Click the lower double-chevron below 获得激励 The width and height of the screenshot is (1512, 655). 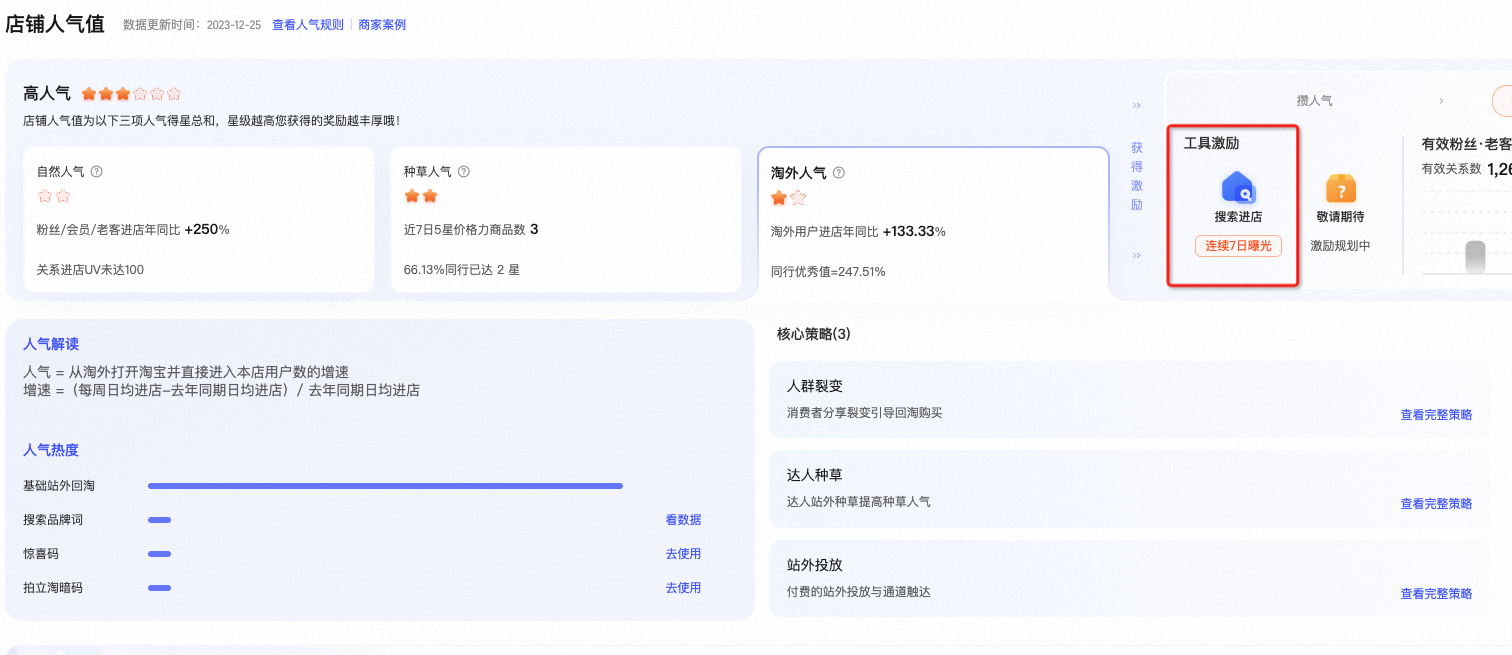tap(1136, 256)
